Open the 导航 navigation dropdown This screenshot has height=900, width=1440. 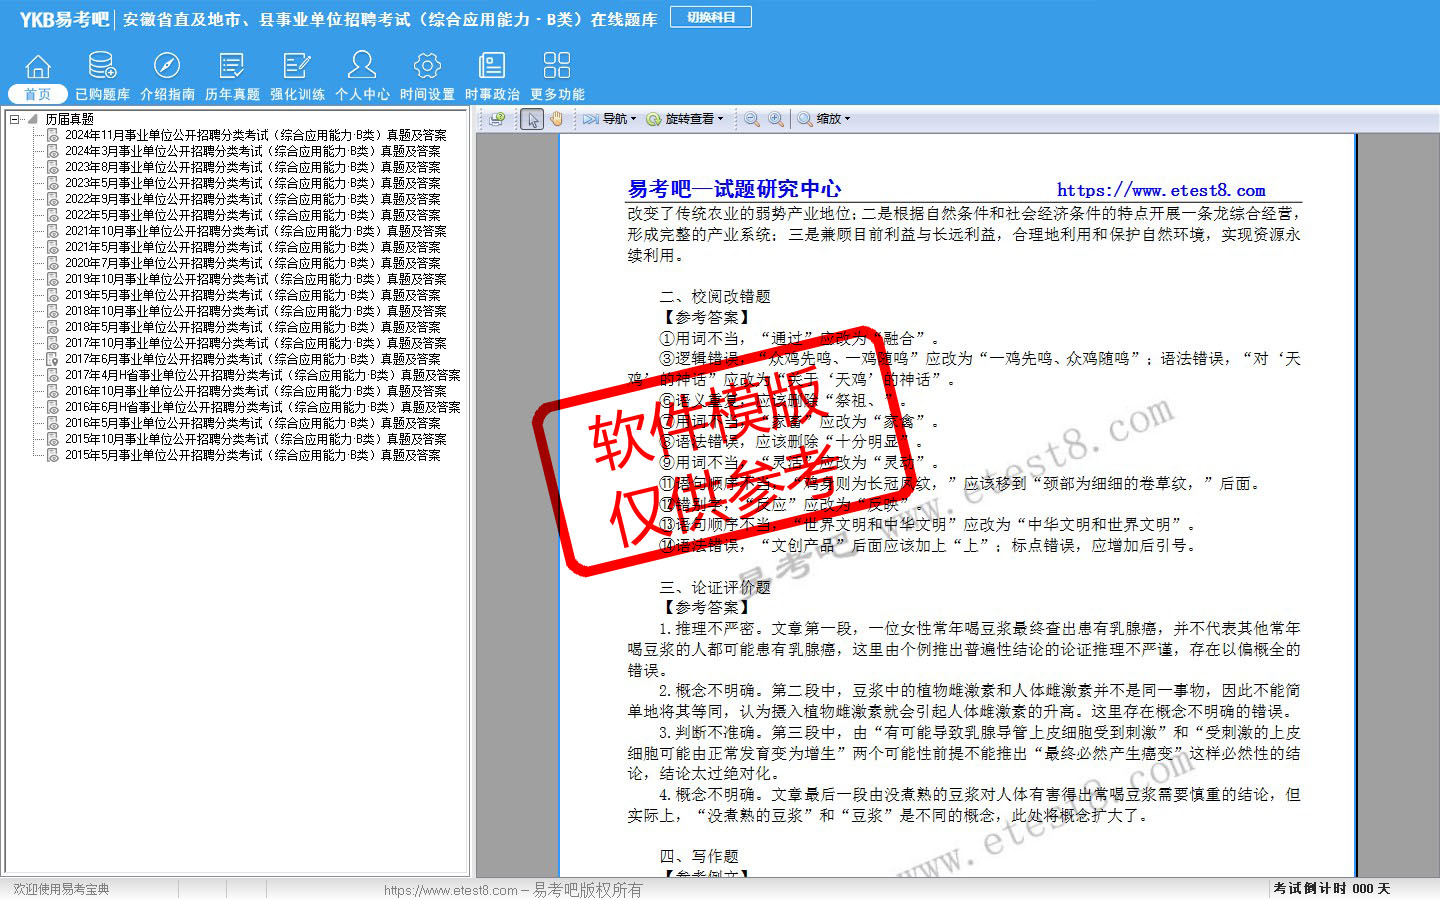pos(610,119)
